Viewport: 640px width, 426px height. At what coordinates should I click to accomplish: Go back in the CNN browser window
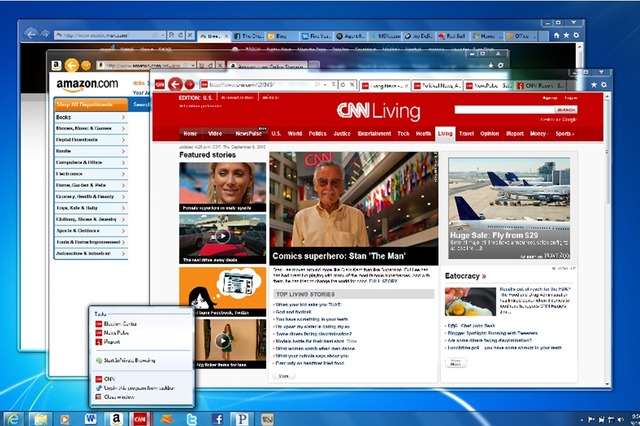pyautogui.click(x=176, y=84)
